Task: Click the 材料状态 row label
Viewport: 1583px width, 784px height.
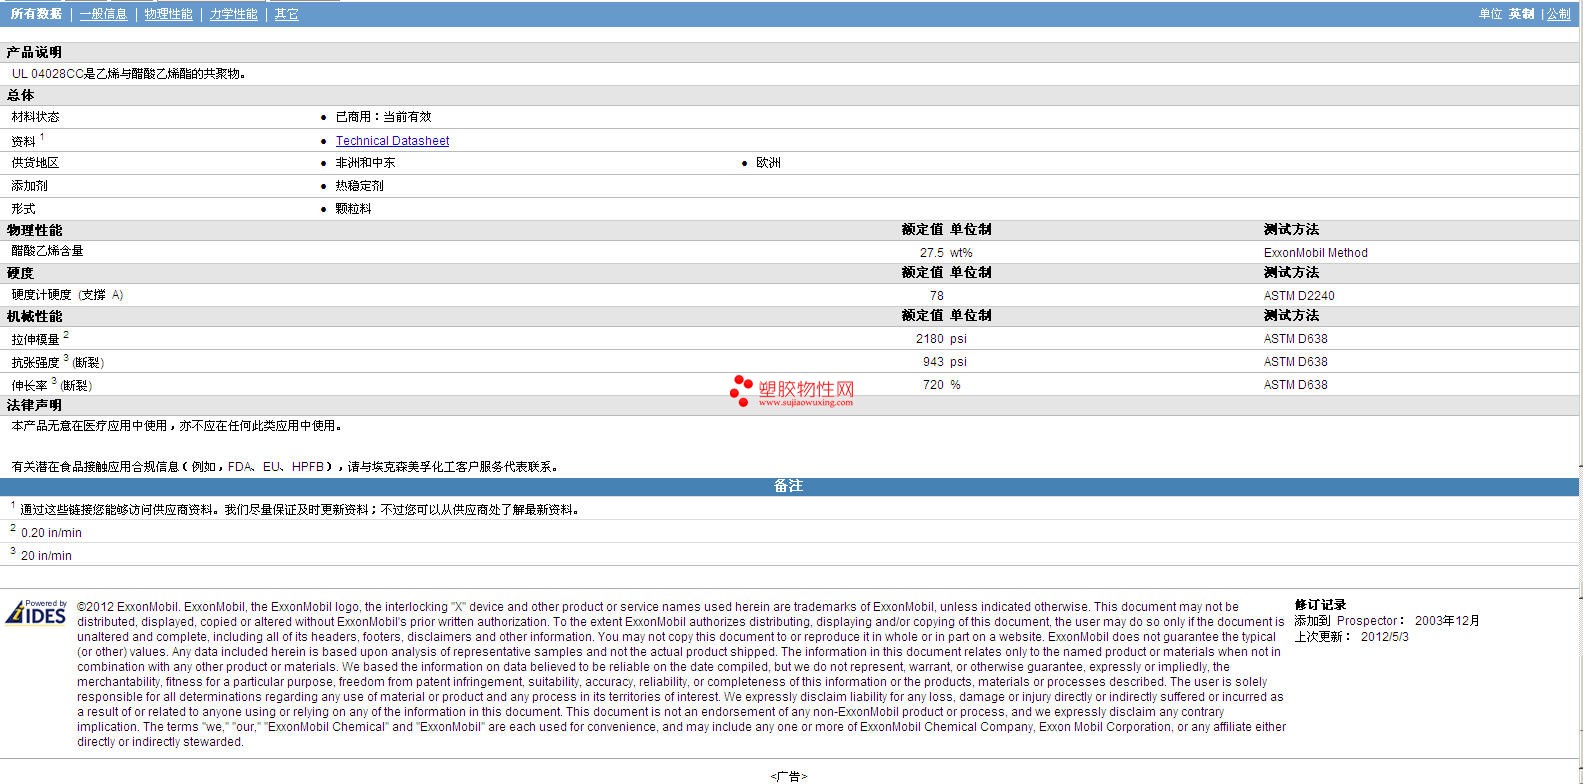Action: click(35, 117)
